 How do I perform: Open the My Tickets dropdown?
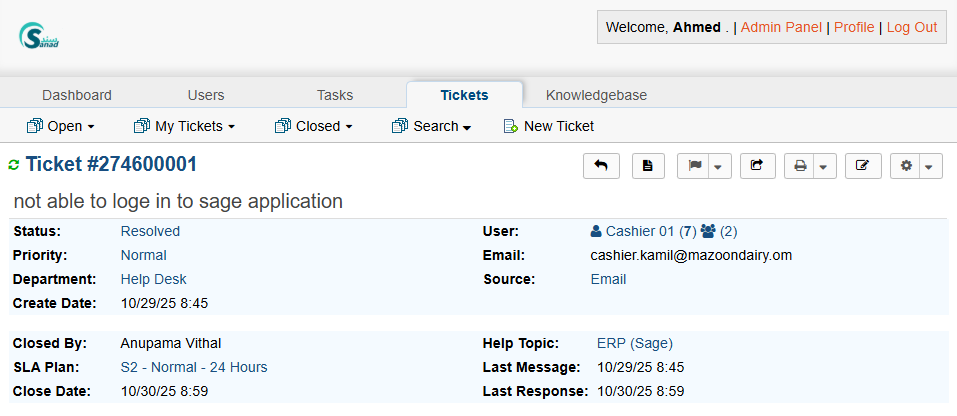184,126
